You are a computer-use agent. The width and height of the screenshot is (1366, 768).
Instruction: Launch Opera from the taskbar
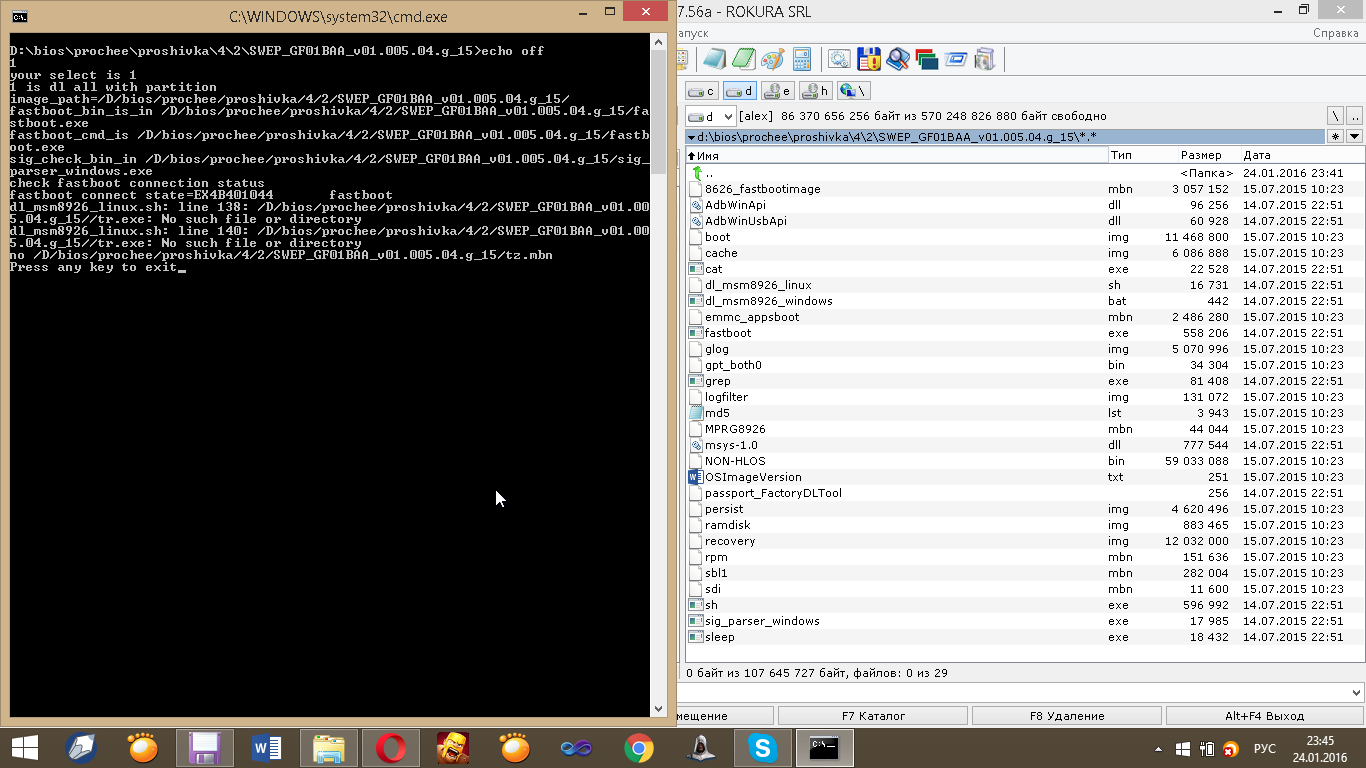click(x=391, y=747)
